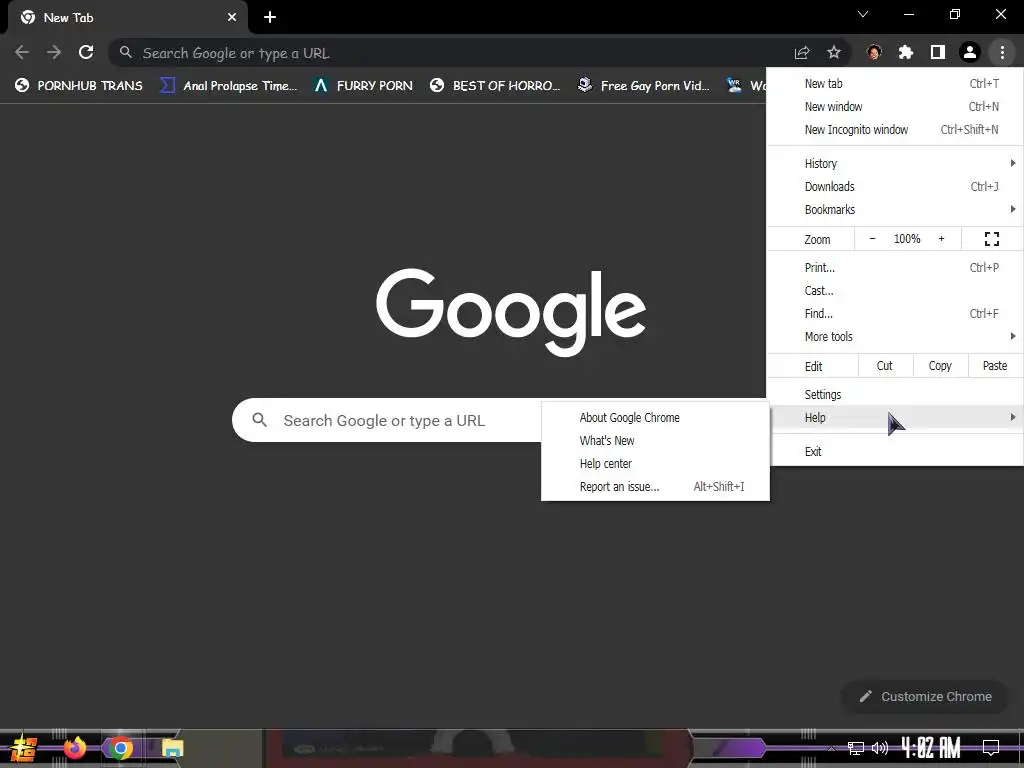Viewport: 1024px width, 768px height.
Task: Toggle fullscreen mode icon in the Zoom row
Action: (x=991, y=239)
